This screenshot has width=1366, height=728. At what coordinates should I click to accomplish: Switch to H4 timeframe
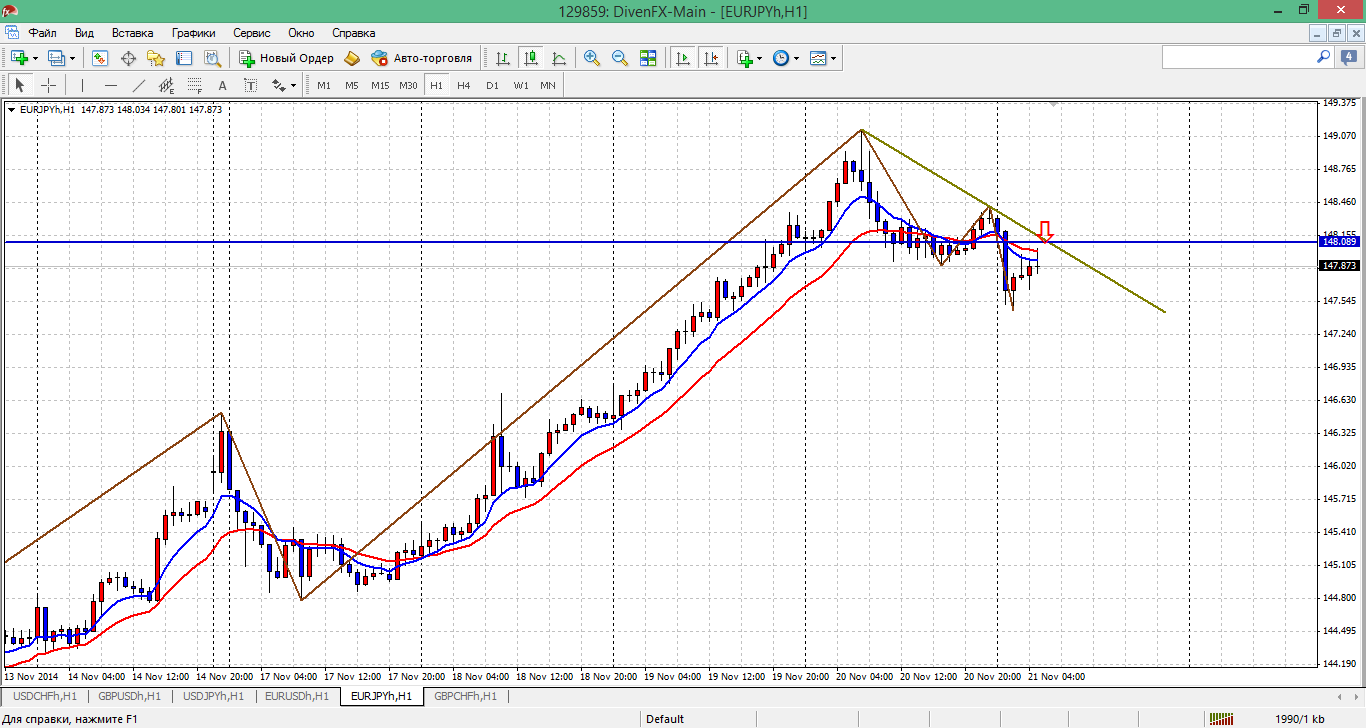[x=464, y=85]
